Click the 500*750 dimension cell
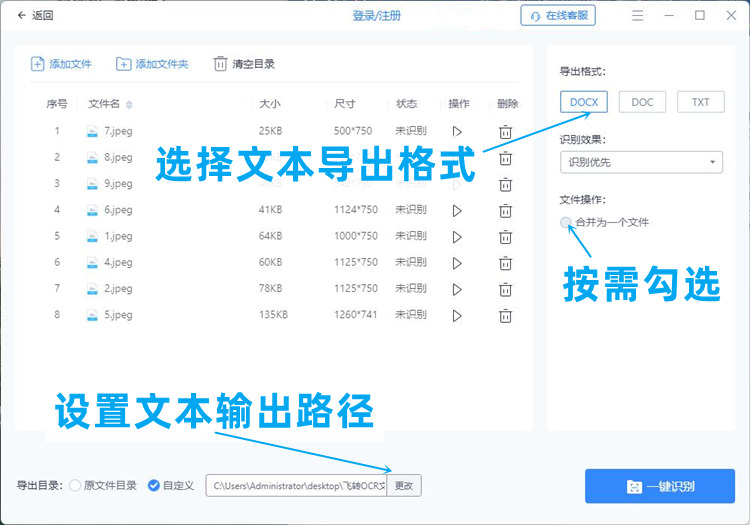Screen dimensions: 750x525 tap(353, 131)
